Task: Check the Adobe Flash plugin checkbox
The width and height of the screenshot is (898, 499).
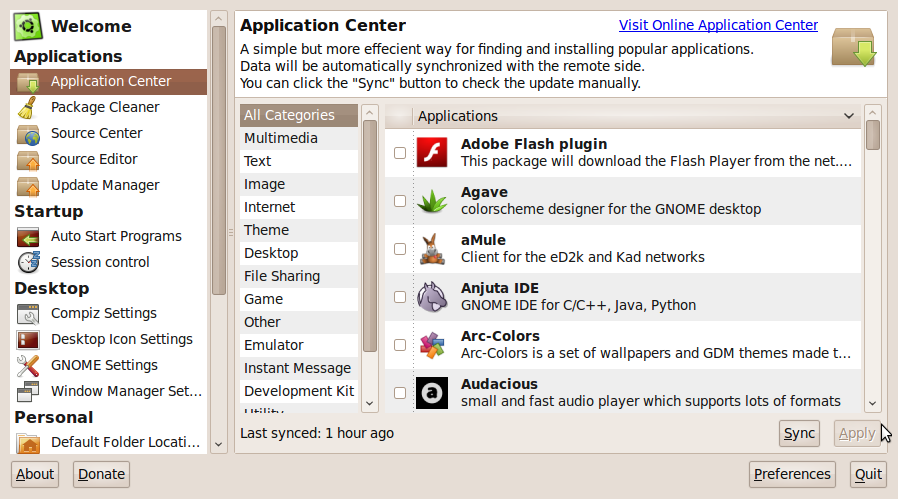Action: (x=400, y=153)
